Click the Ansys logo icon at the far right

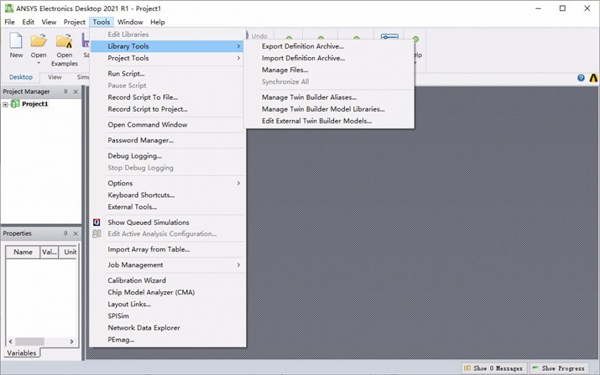point(593,78)
